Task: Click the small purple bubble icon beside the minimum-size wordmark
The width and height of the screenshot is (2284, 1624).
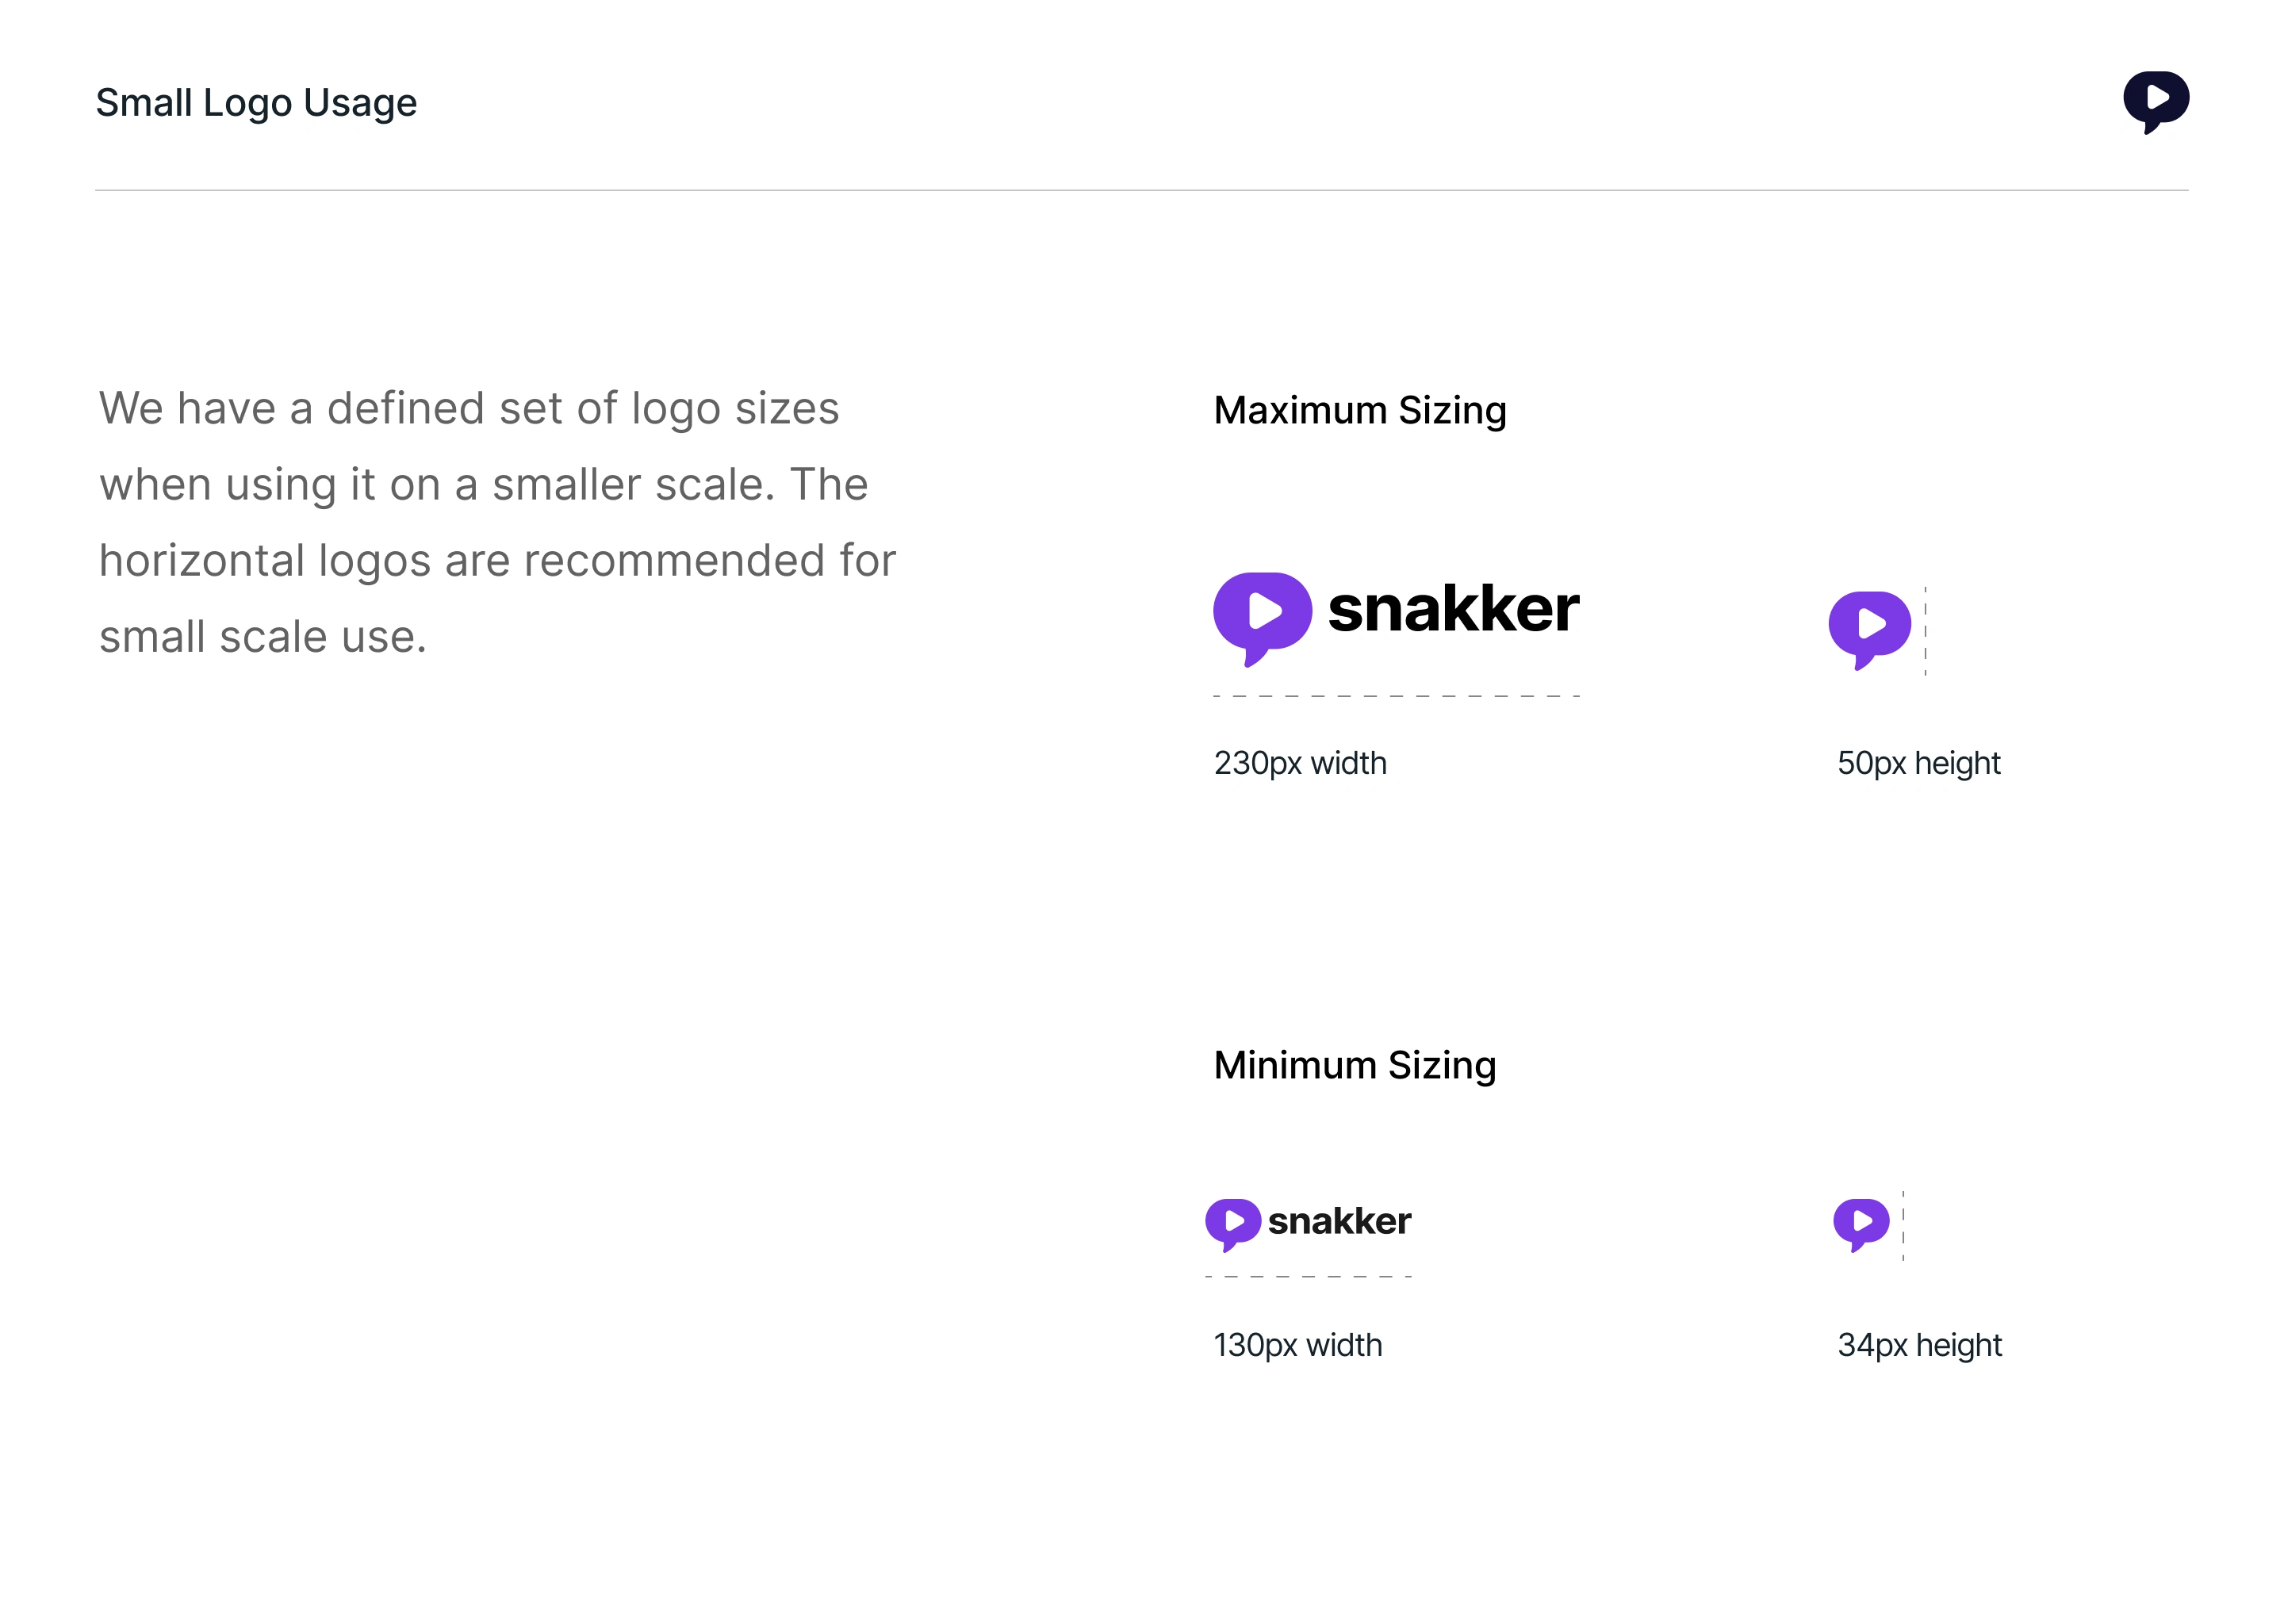Action: tap(1232, 1222)
